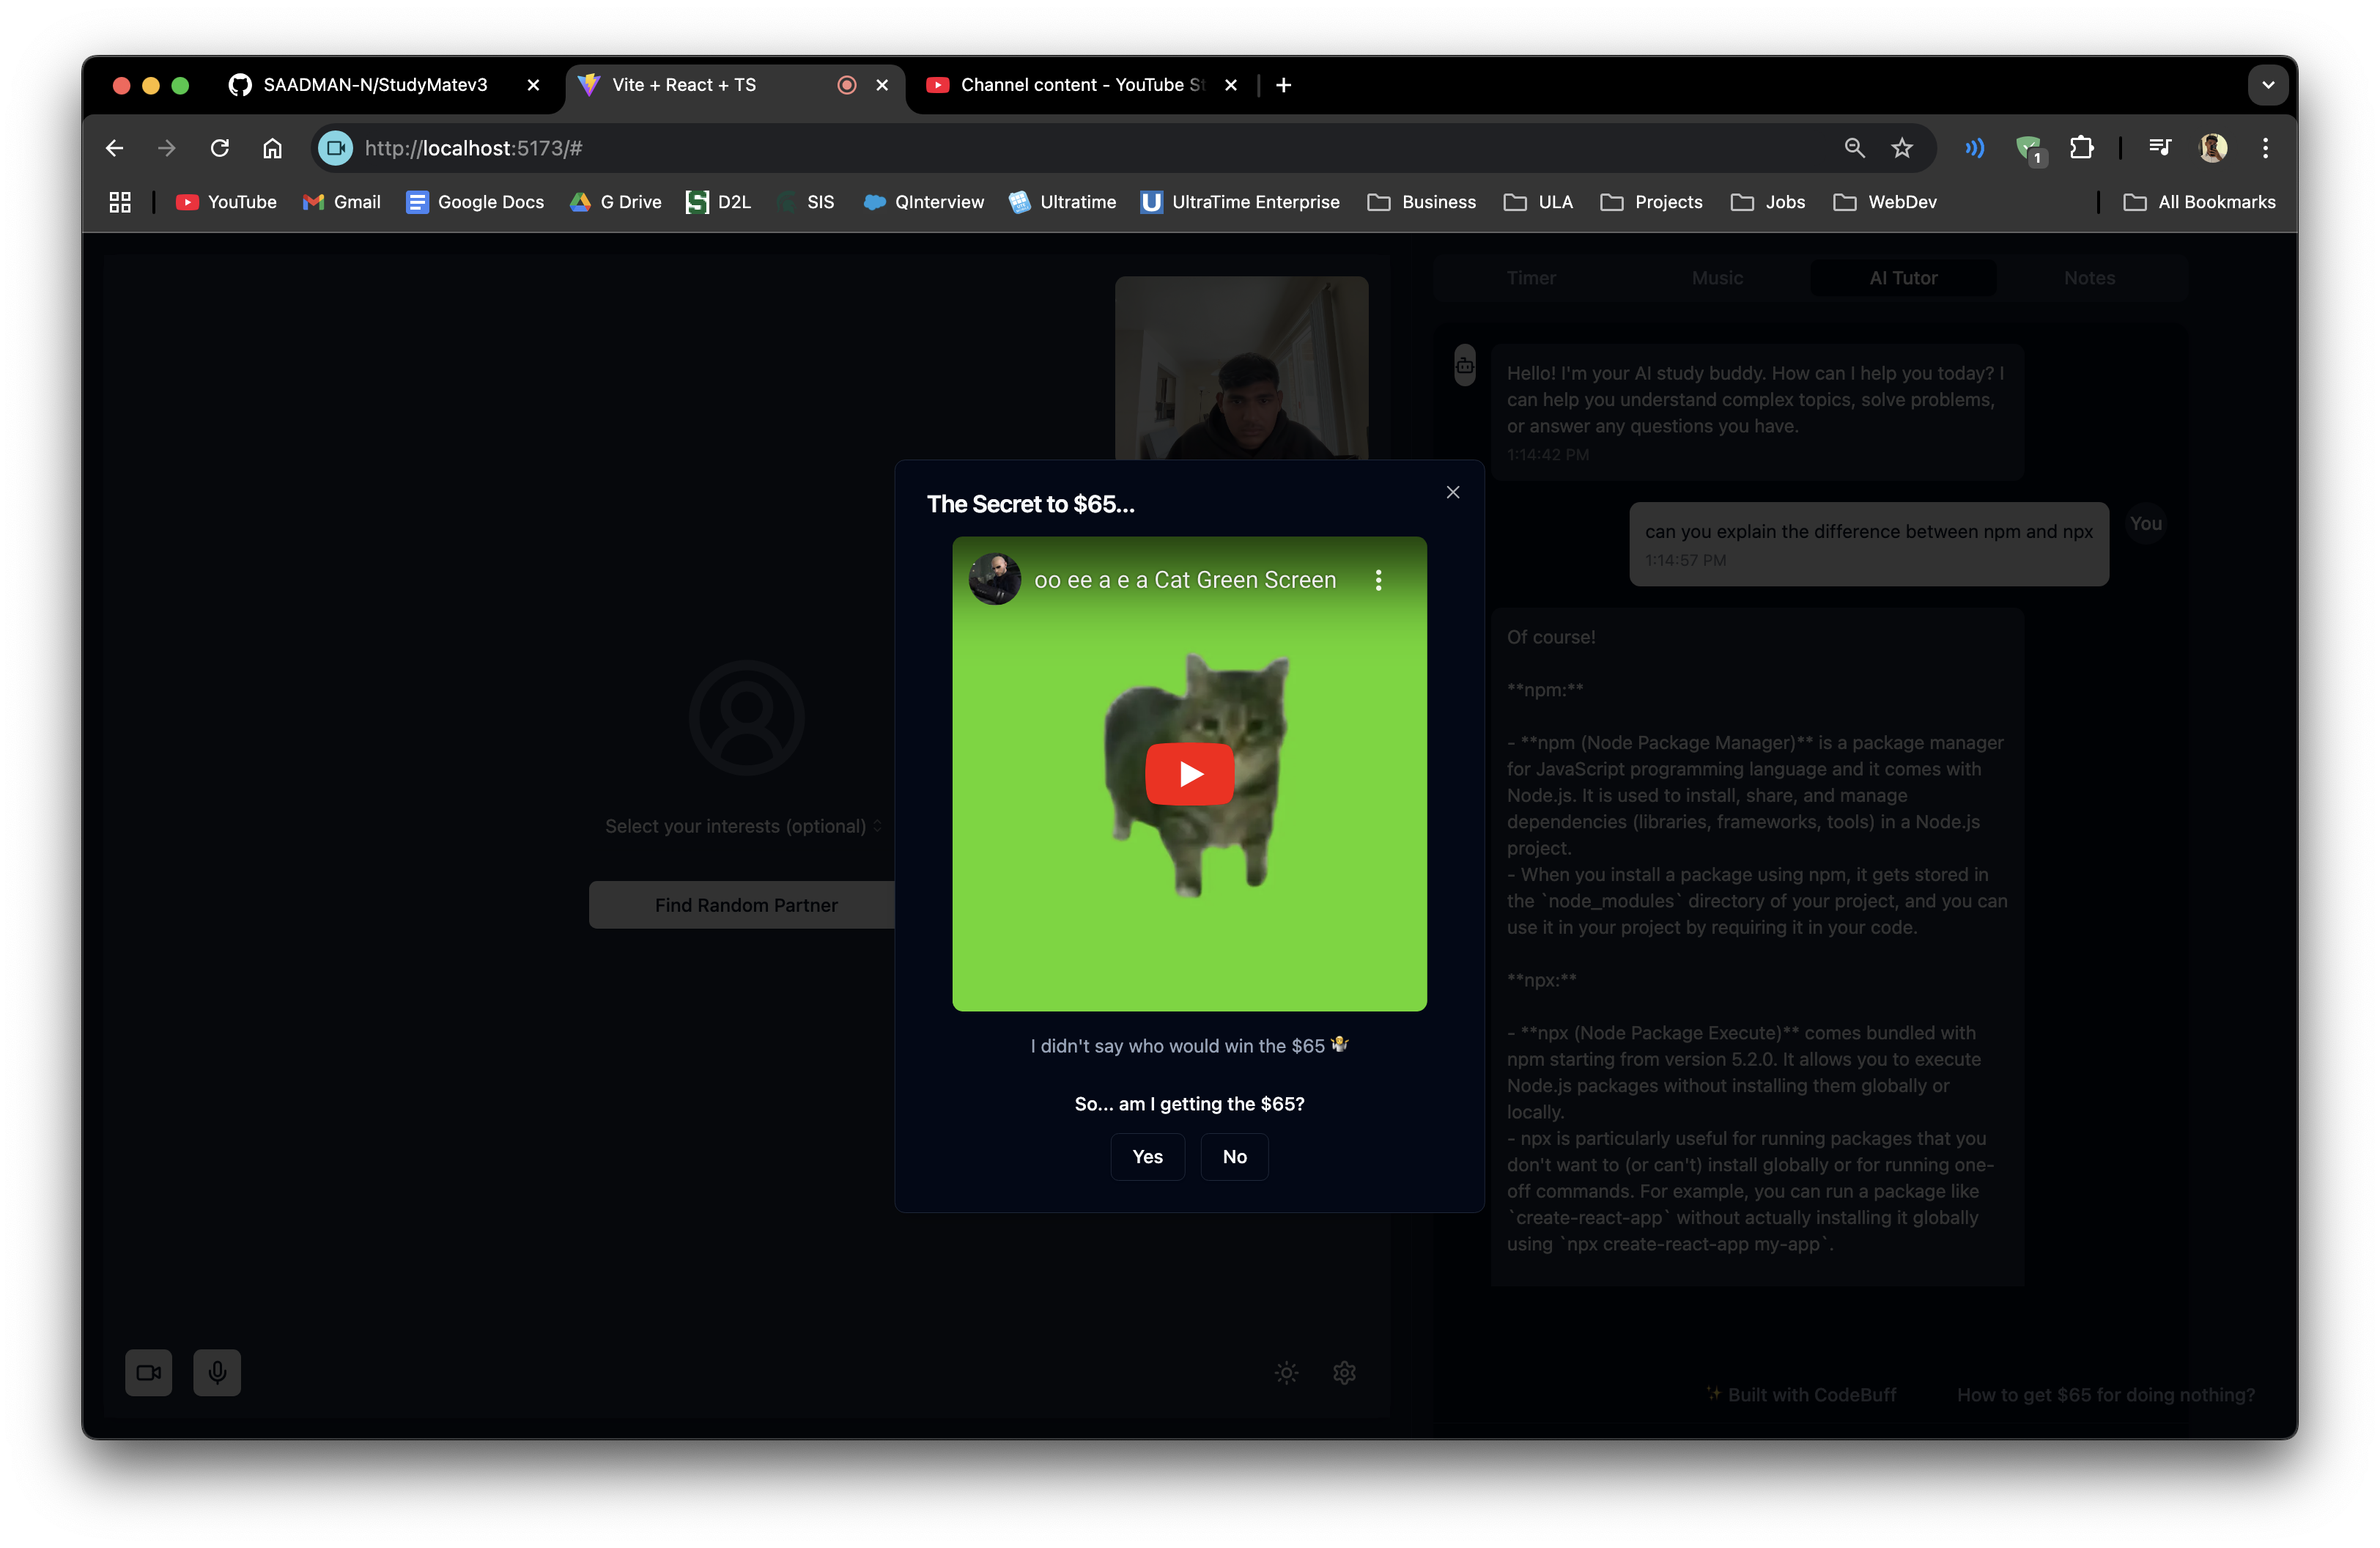
Task: Mute the microphone button
Action: click(217, 1372)
